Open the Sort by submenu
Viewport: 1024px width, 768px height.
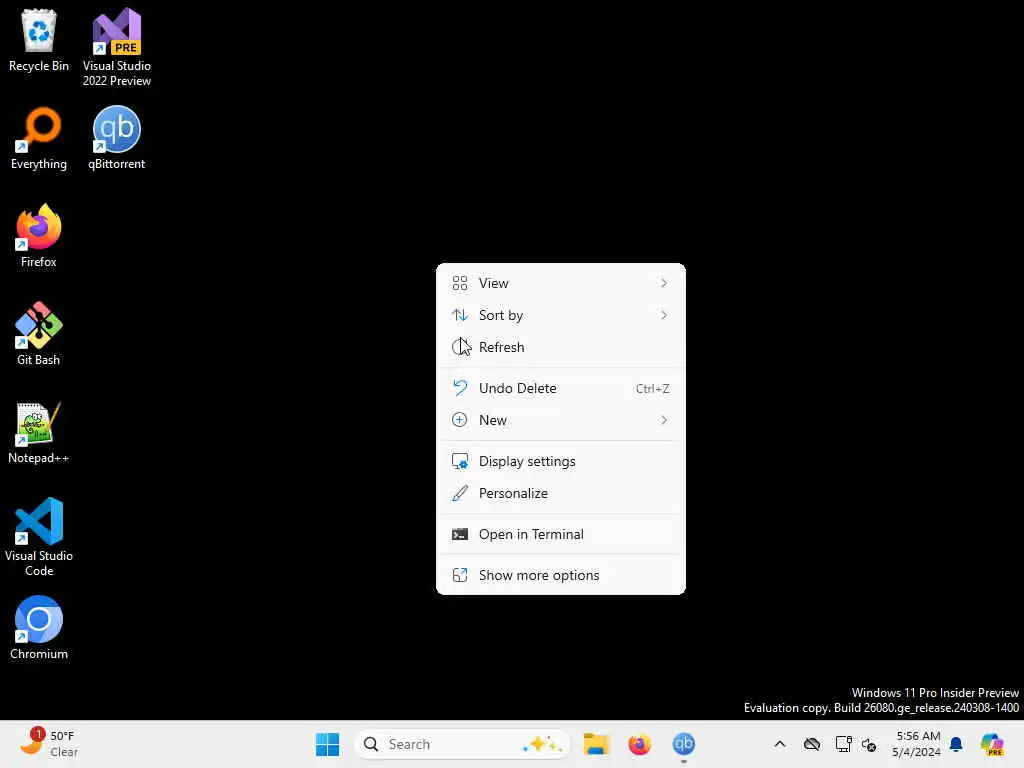(x=560, y=315)
